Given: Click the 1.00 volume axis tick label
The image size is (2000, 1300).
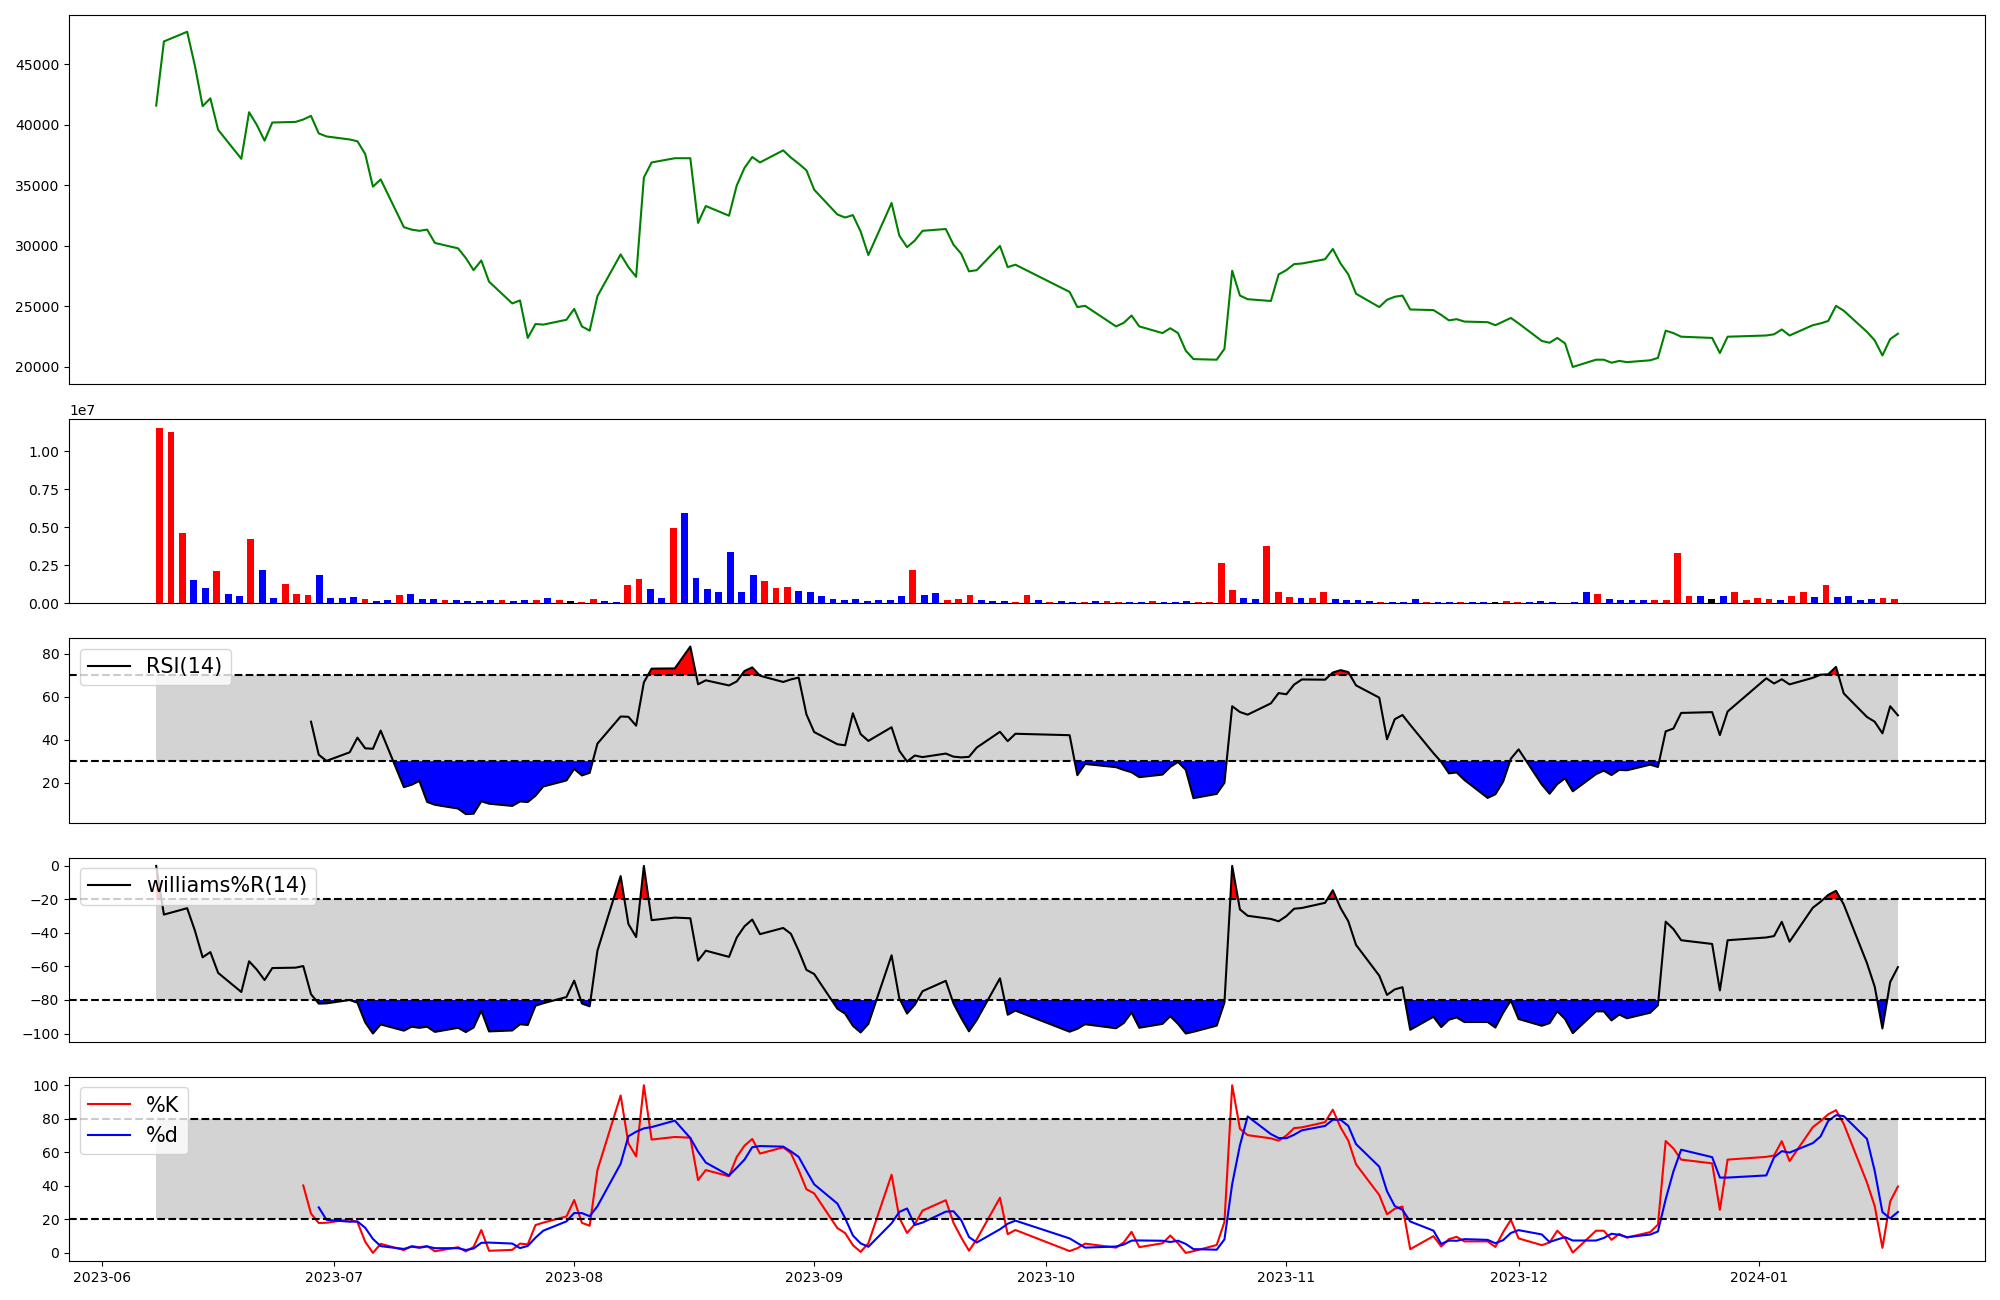Looking at the screenshot, I should tap(44, 452).
